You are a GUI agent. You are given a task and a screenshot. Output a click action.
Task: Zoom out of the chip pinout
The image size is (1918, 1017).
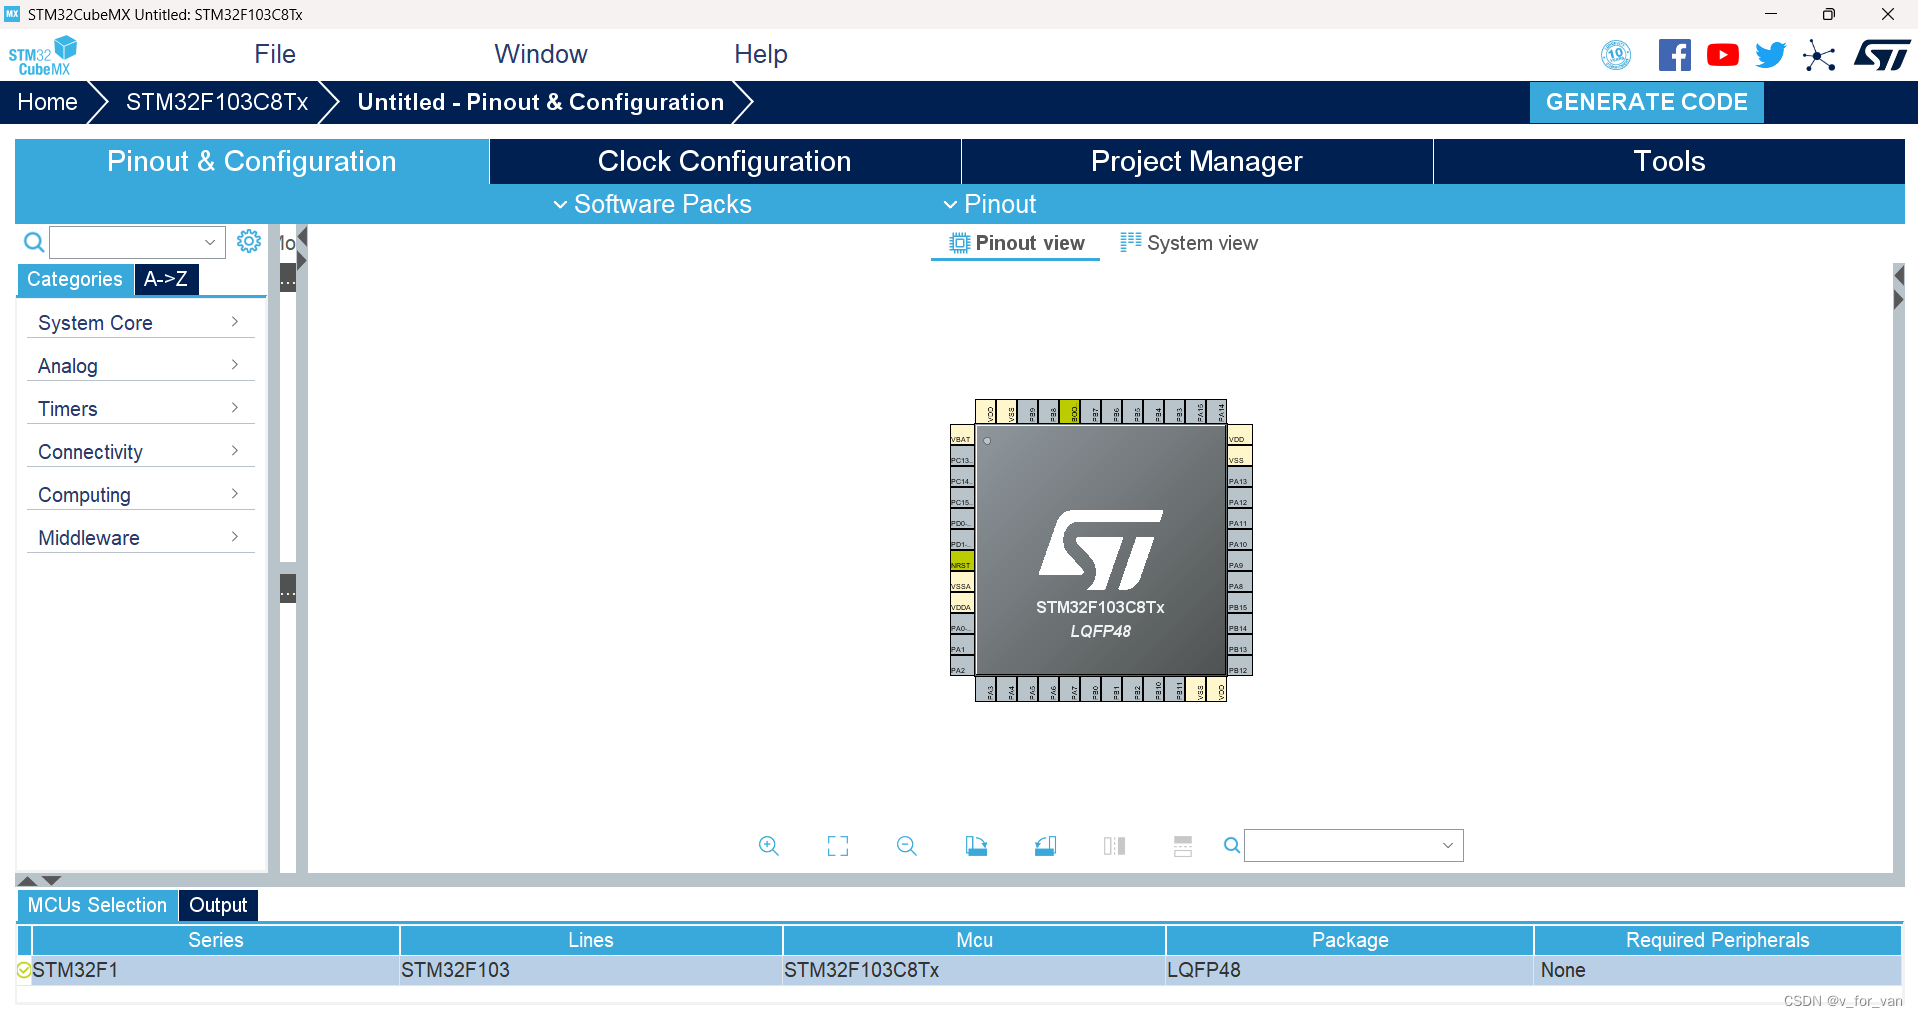point(907,846)
